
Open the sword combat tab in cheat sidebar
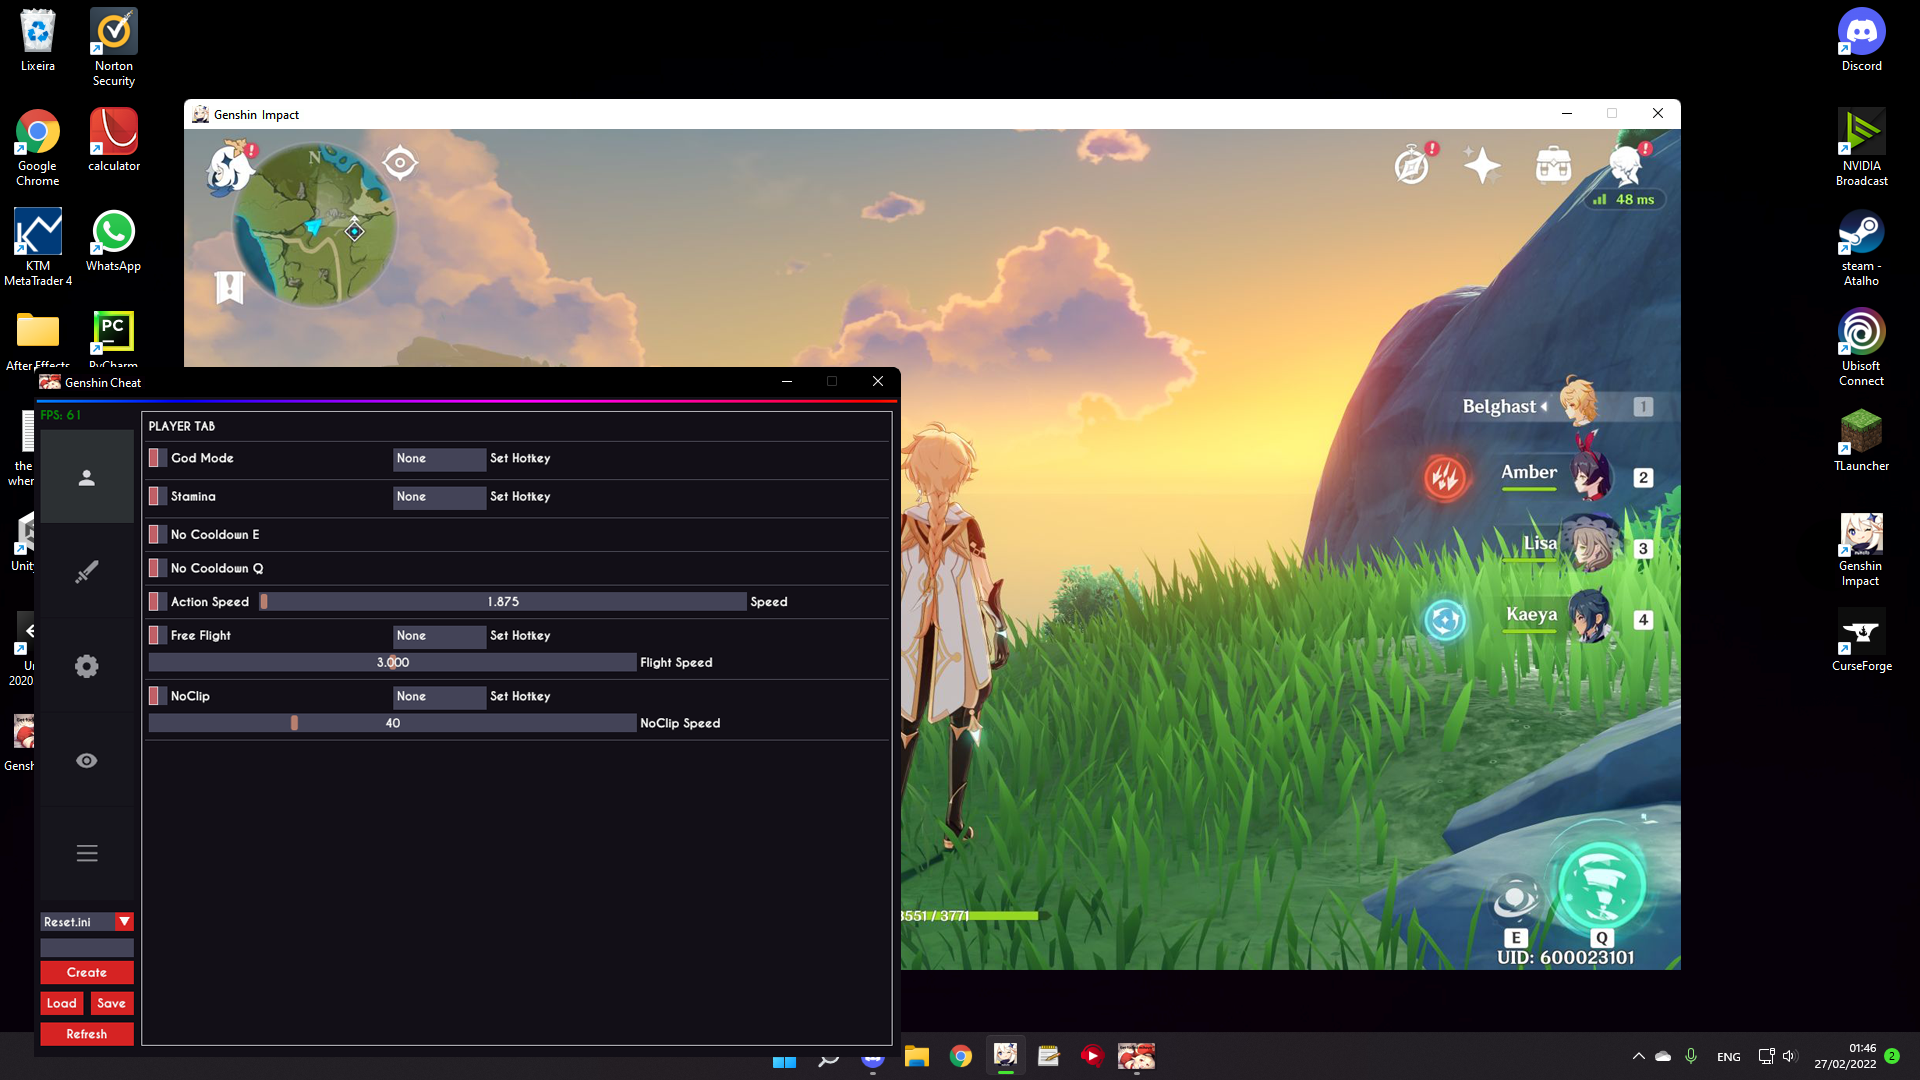click(x=87, y=572)
